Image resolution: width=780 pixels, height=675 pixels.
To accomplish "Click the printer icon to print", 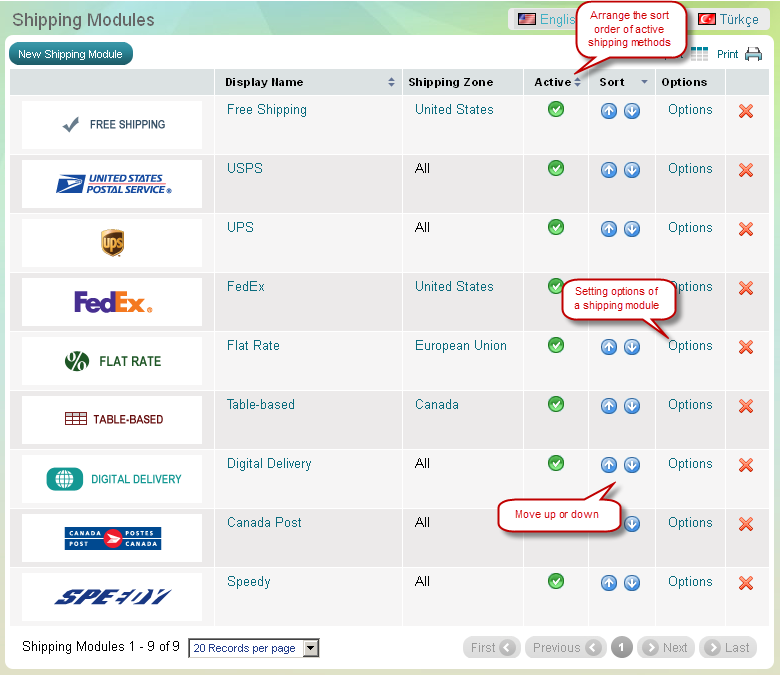I will pos(753,55).
